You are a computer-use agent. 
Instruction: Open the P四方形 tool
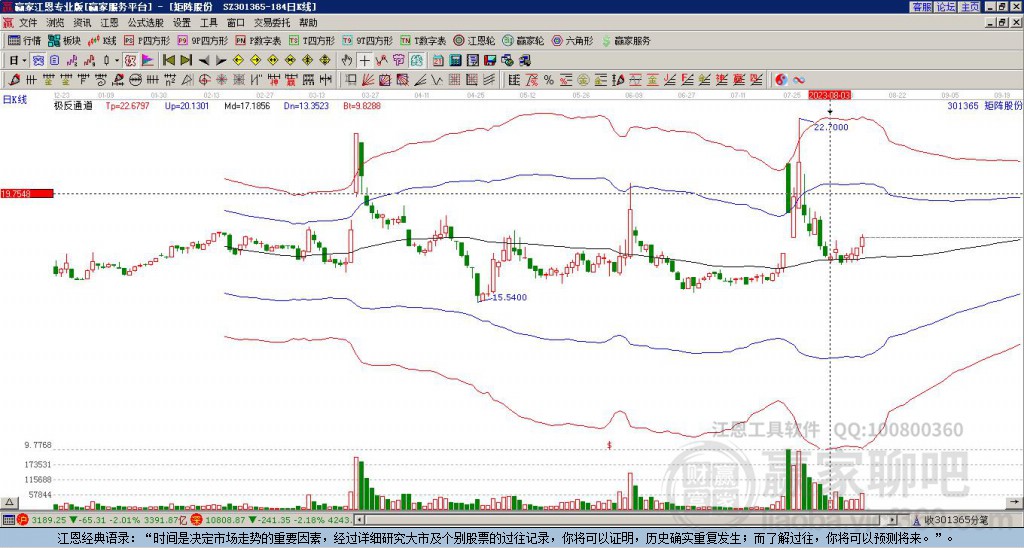pyautogui.click(x=147, y=40)
